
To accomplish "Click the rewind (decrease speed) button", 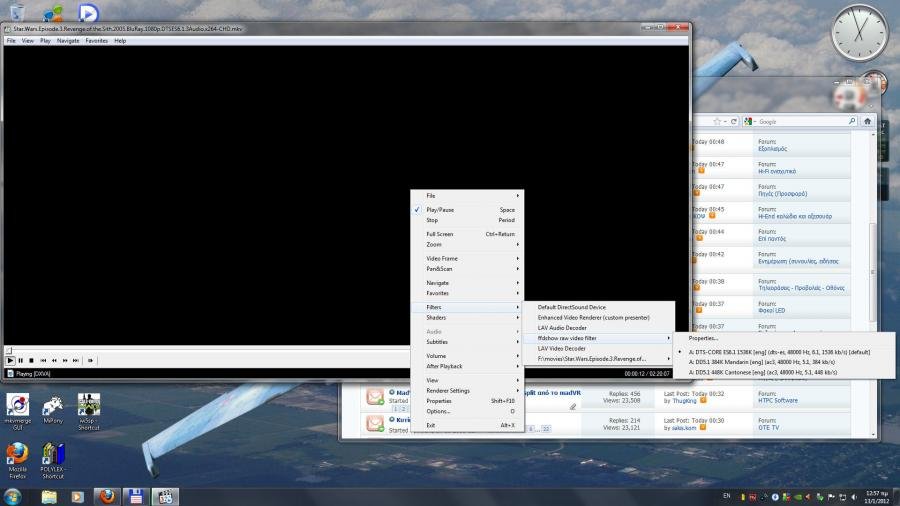I will coord(54,360).
